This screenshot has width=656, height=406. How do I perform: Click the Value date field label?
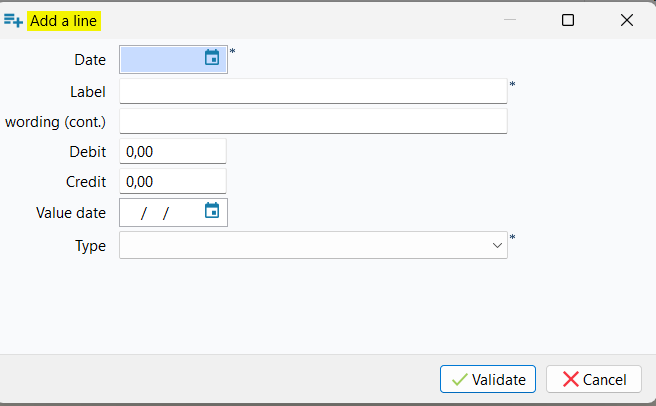[71, 212]
